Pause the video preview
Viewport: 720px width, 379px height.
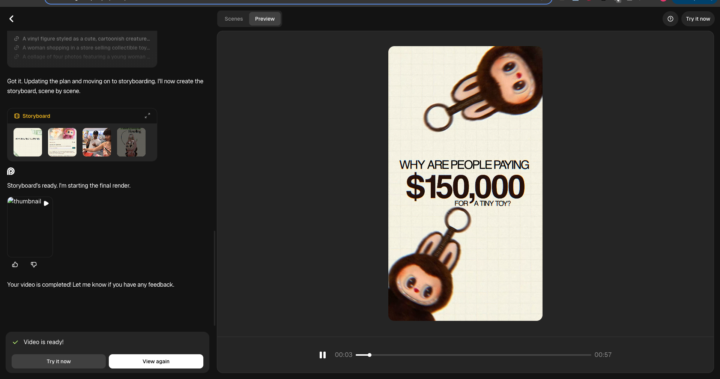click(x=323, y=355)
